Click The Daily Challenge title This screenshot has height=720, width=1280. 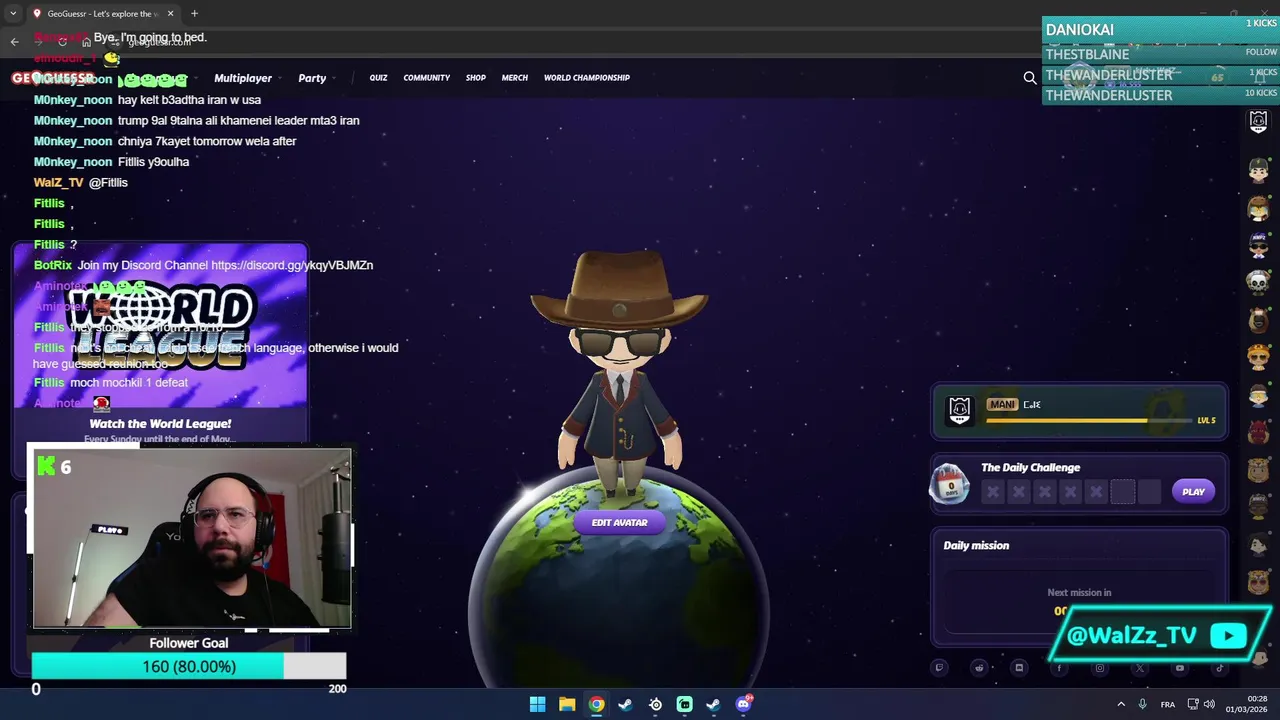click(1030, 467)
